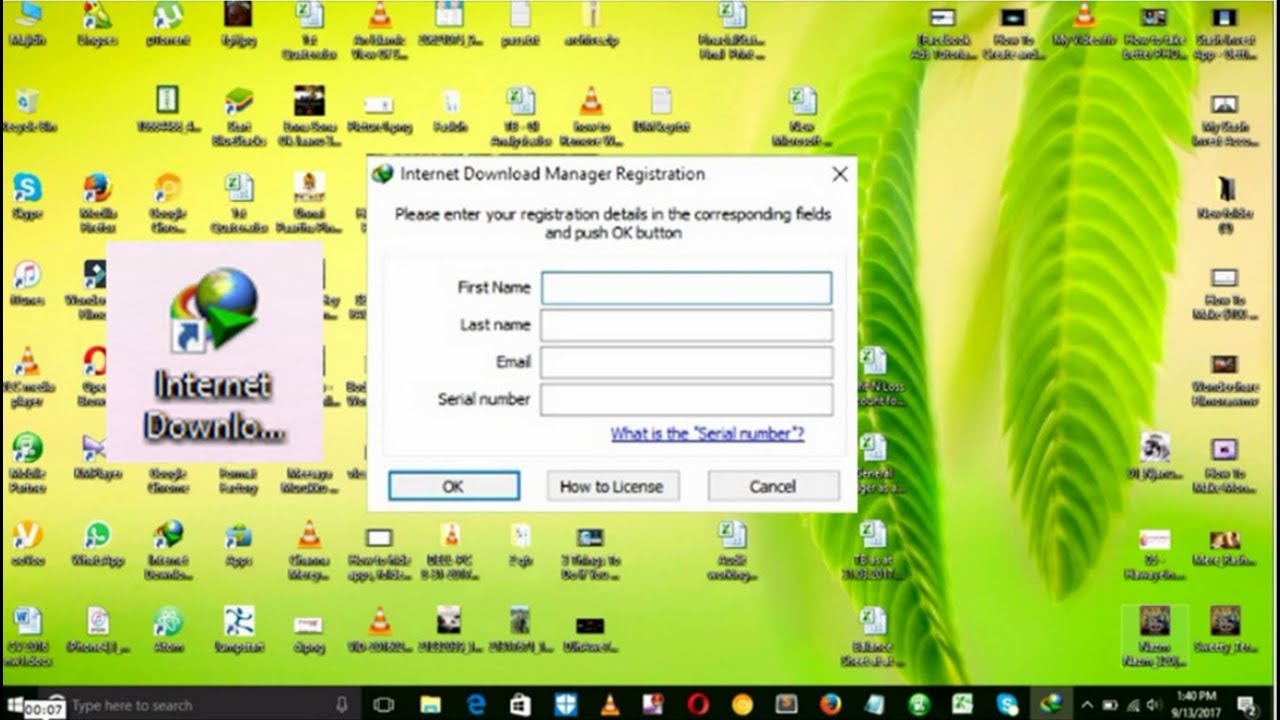Open the Action Center notifications icon
Image resolution: width=1280 pixels, height=720 pixels.
coord(1247,705)
